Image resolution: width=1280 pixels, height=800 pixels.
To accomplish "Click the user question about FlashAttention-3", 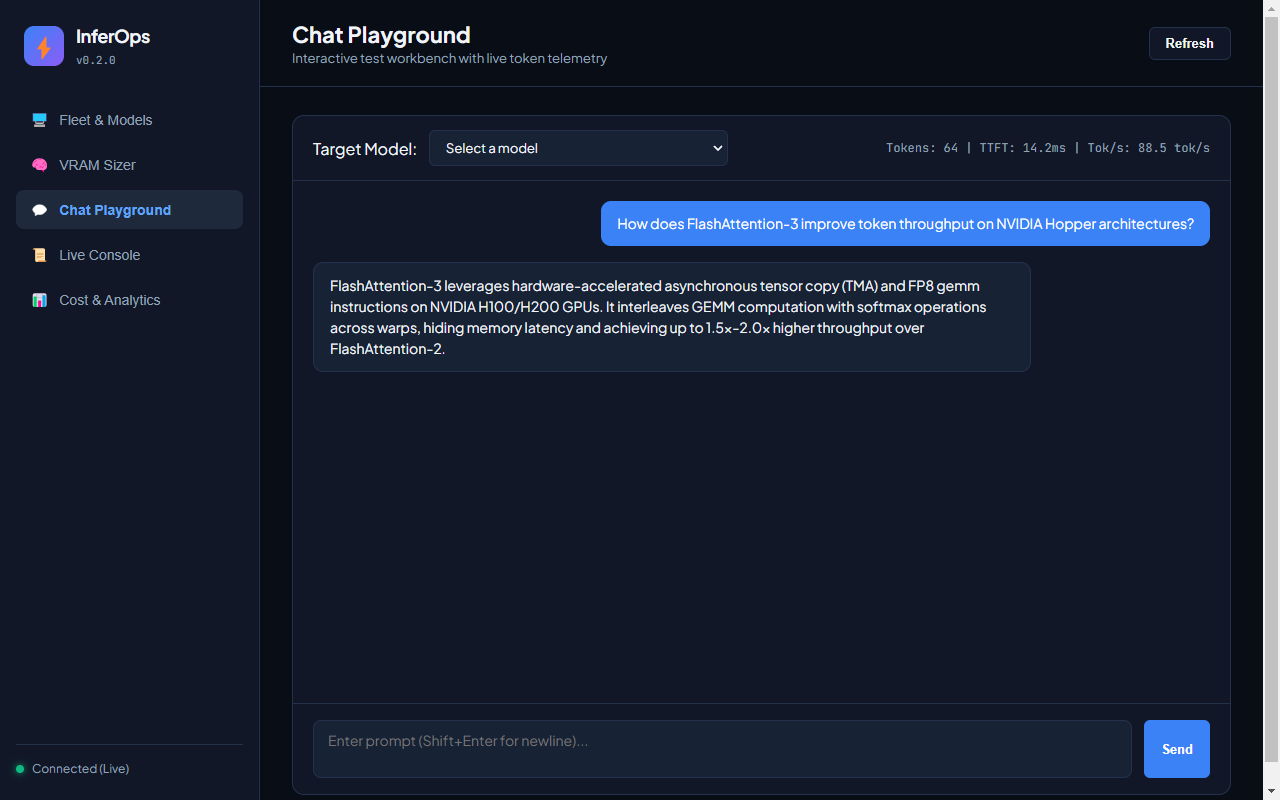I will coord(905,224).
